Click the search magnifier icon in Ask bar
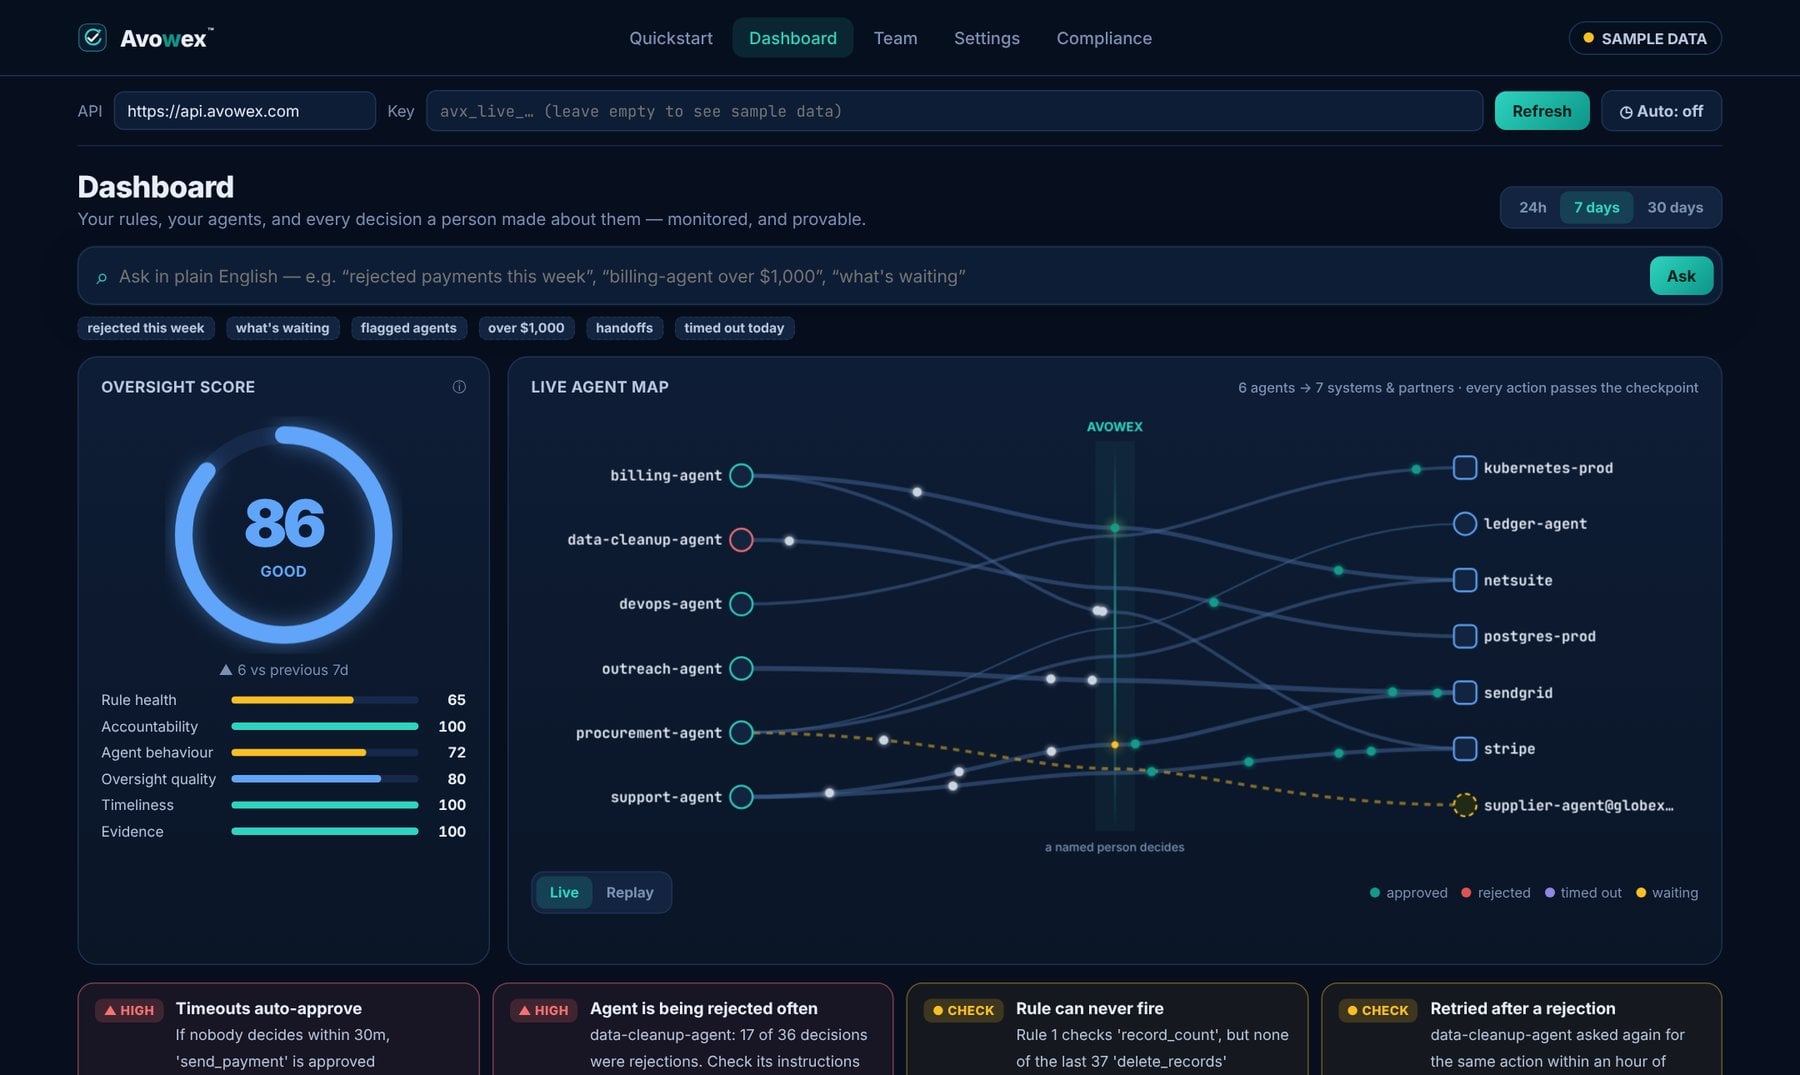This screenshot has height=1075, width=1800. coord(101,277)
